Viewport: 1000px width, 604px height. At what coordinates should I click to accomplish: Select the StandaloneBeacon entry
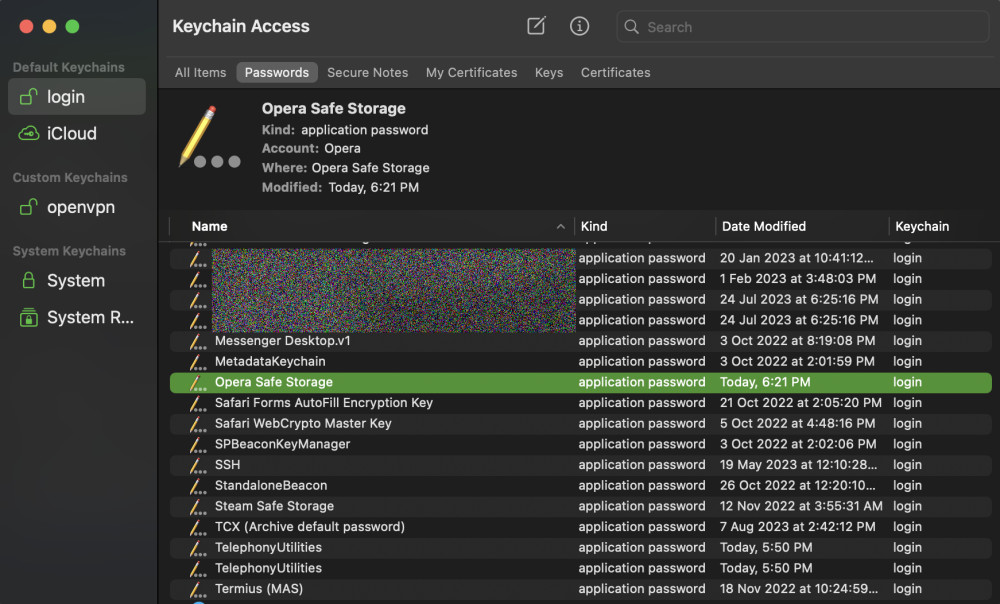click(x=270, y=486)
